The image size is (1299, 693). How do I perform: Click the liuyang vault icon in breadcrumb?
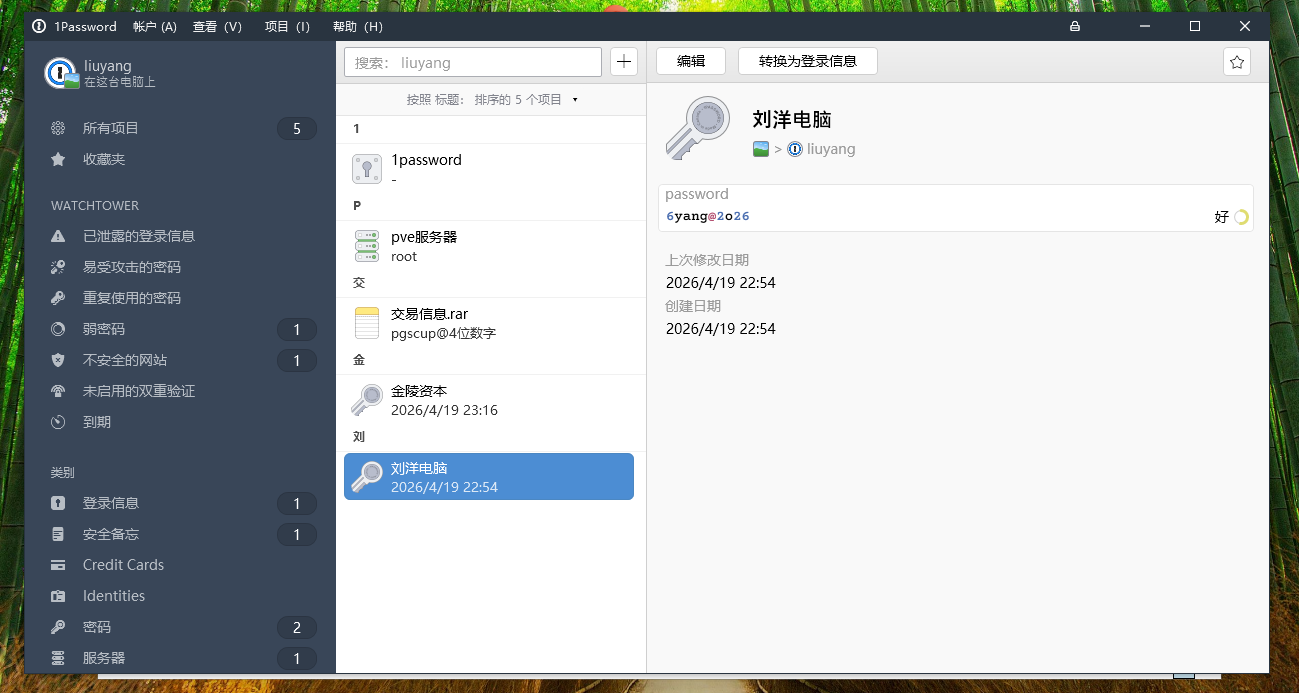point(794,149)
